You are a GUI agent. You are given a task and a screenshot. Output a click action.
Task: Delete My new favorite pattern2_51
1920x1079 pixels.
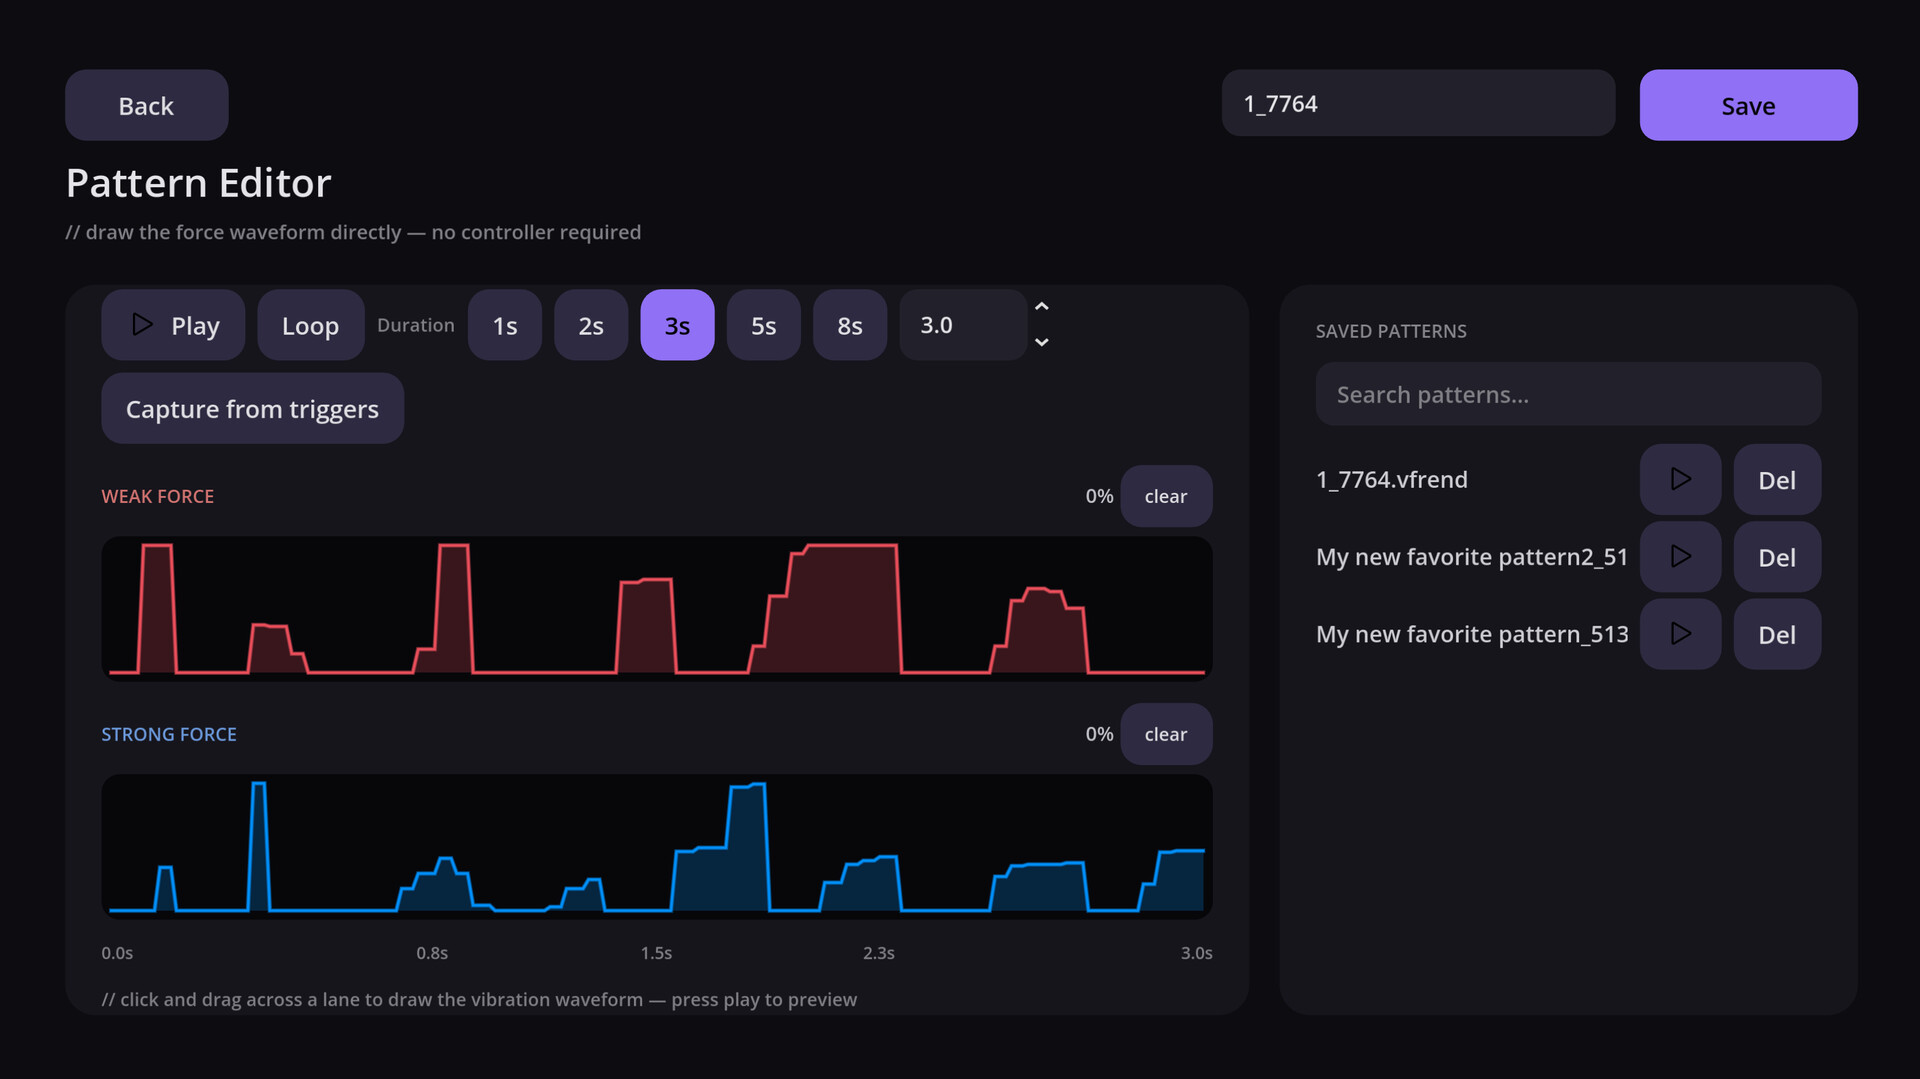(x=1777, y=557)
